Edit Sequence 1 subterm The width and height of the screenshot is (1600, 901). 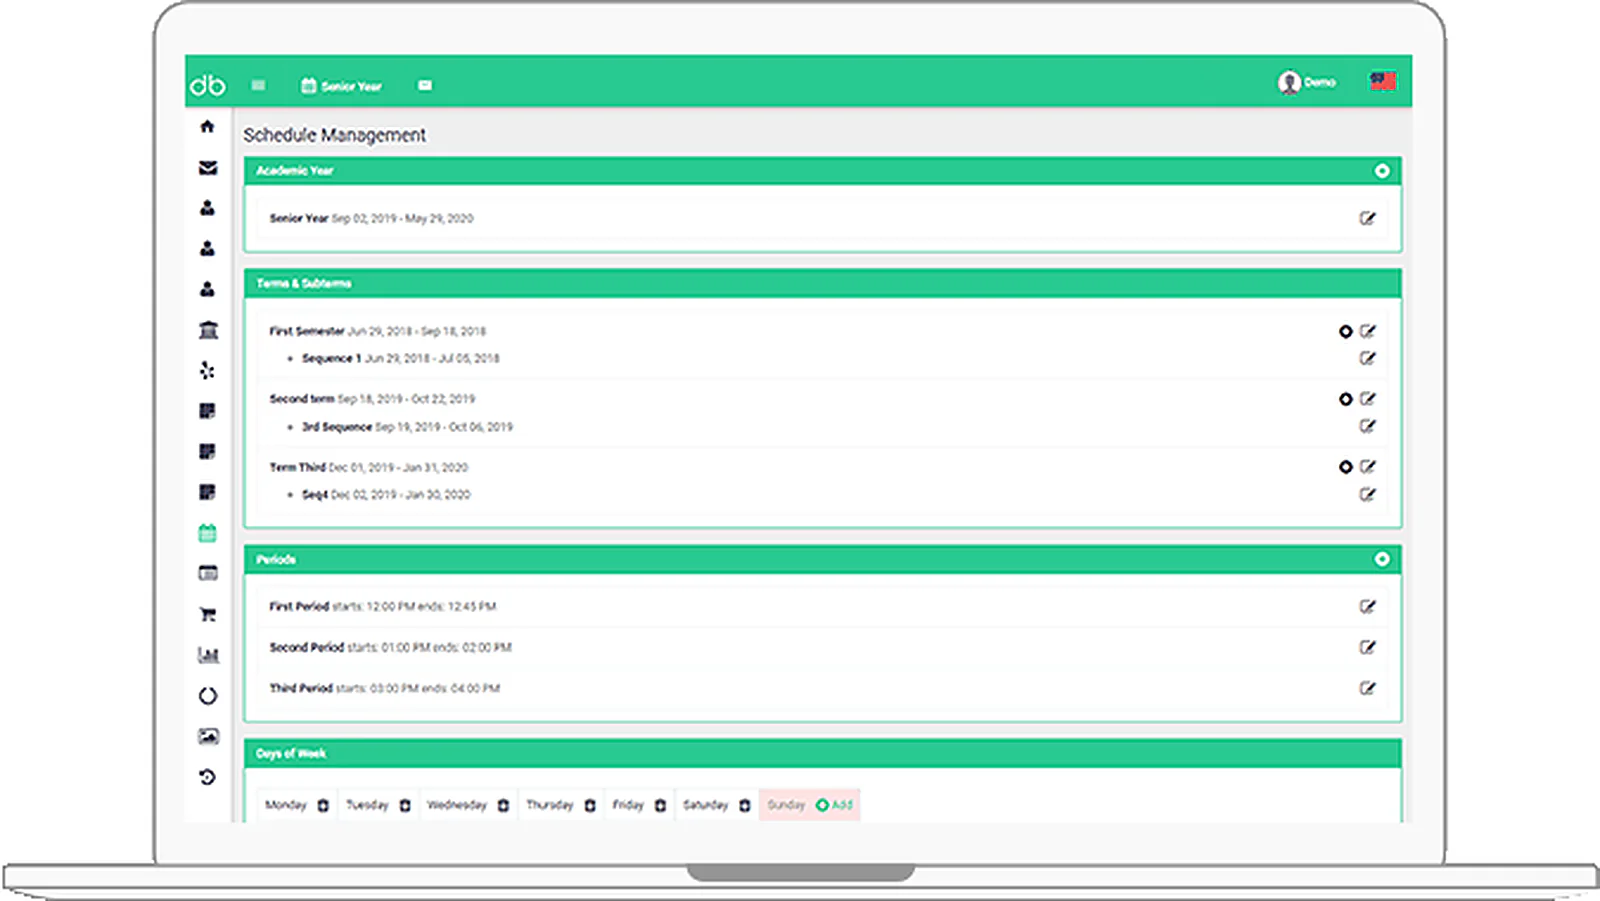(1368, 358)
